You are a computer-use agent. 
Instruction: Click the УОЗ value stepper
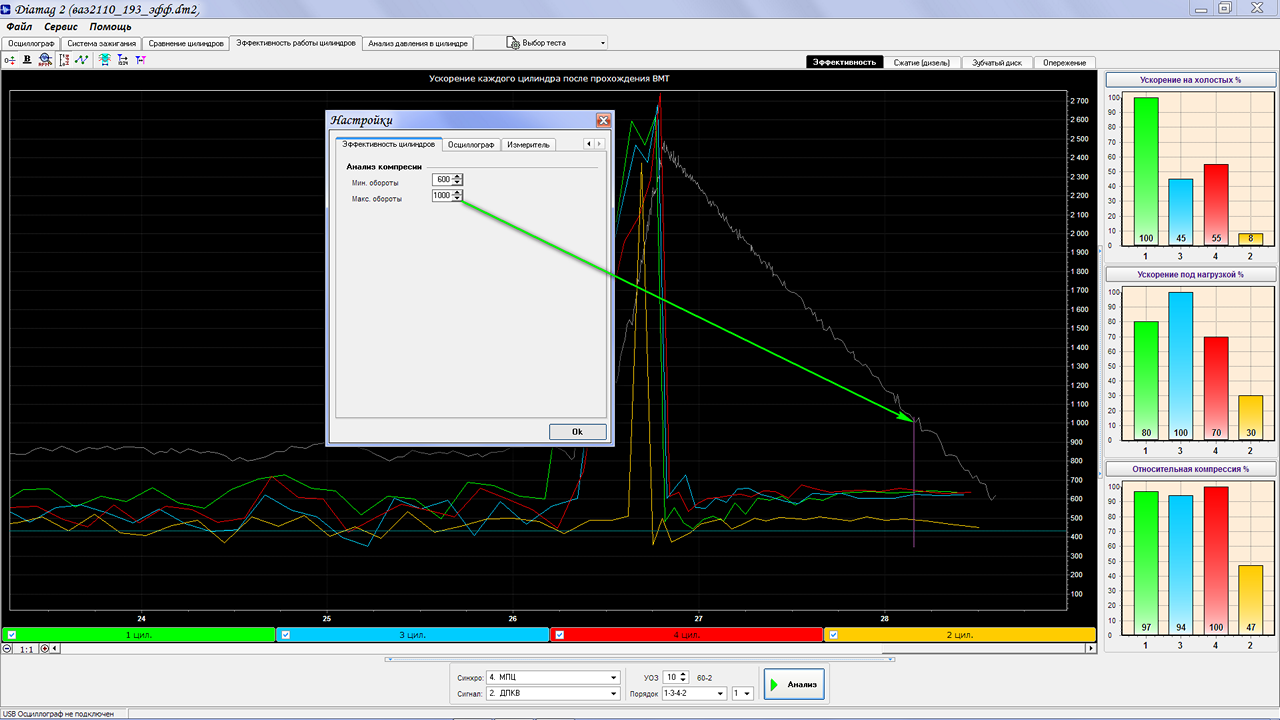point(684,677)
